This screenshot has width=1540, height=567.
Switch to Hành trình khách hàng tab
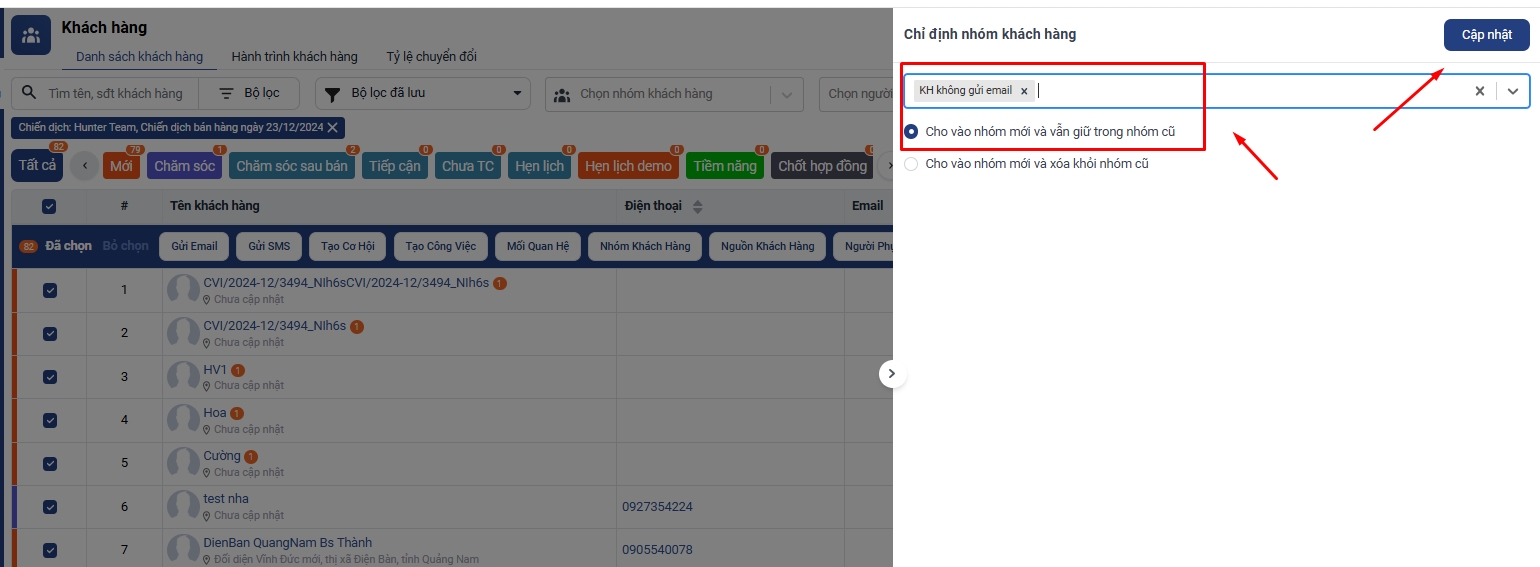[x=294, y=57]
